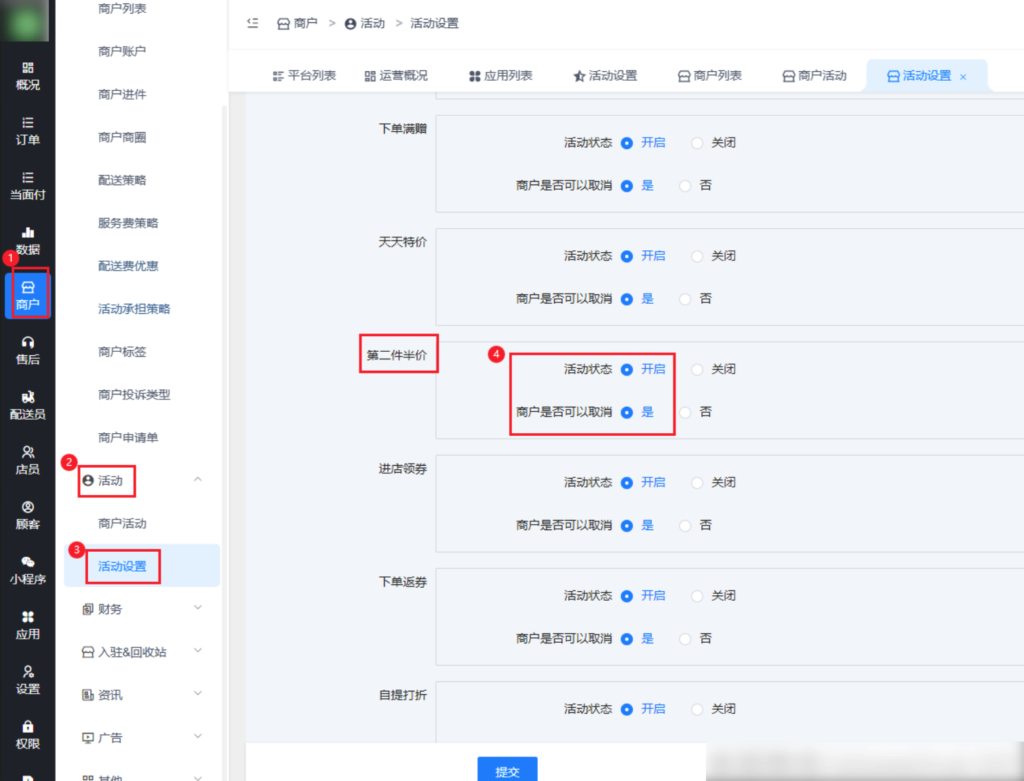Screen dimensions: 1024x781
Task: Open 配送策略 menu item
Action: pos(122,180)
